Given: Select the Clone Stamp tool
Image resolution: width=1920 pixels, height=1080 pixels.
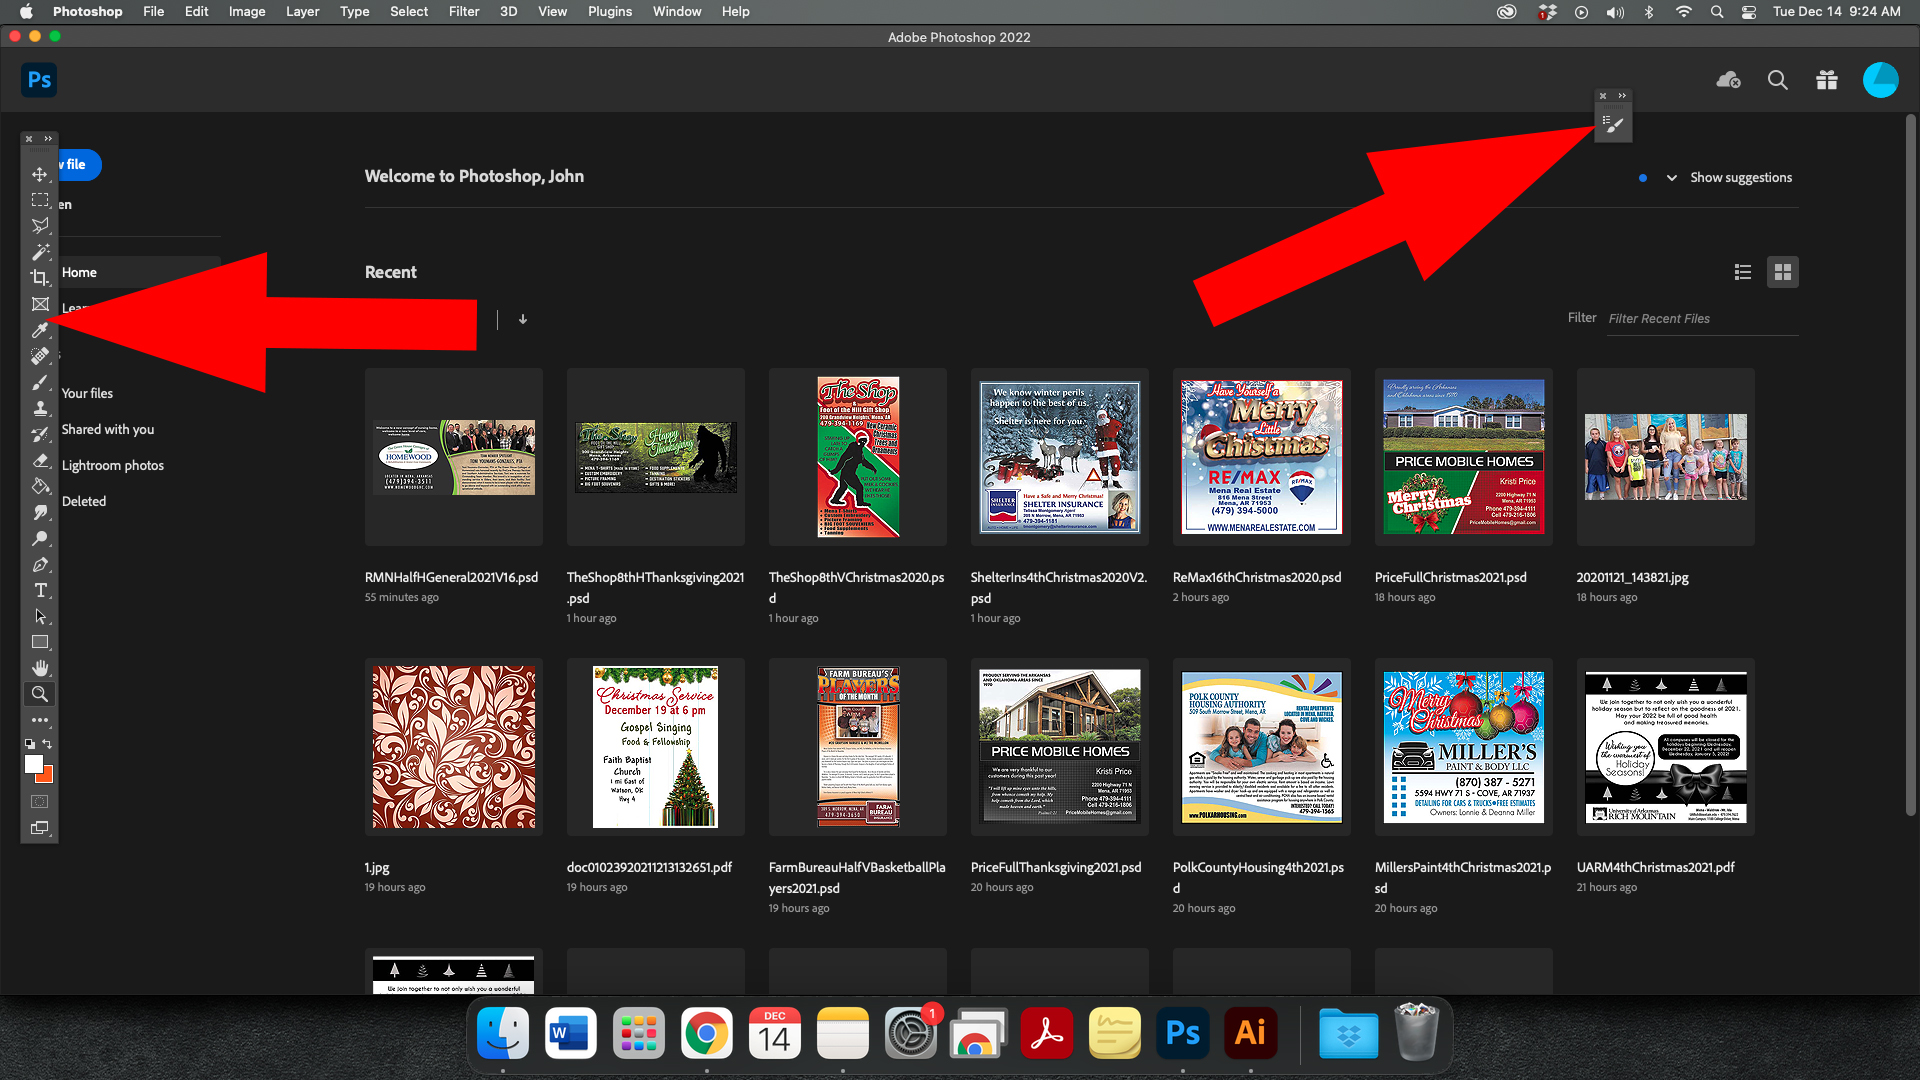Looking at the screenshot, I should pyautogui.click(x=40, y=408).
